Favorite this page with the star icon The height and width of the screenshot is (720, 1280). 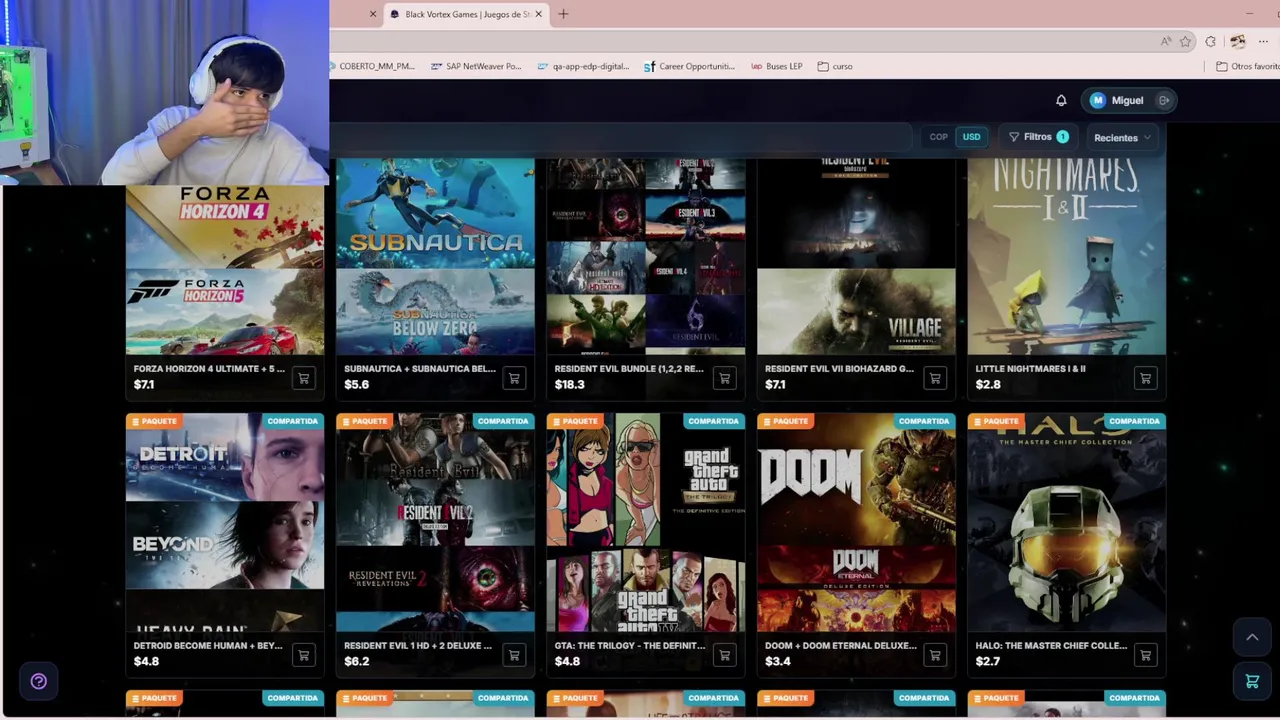[x=1186, y=41]
